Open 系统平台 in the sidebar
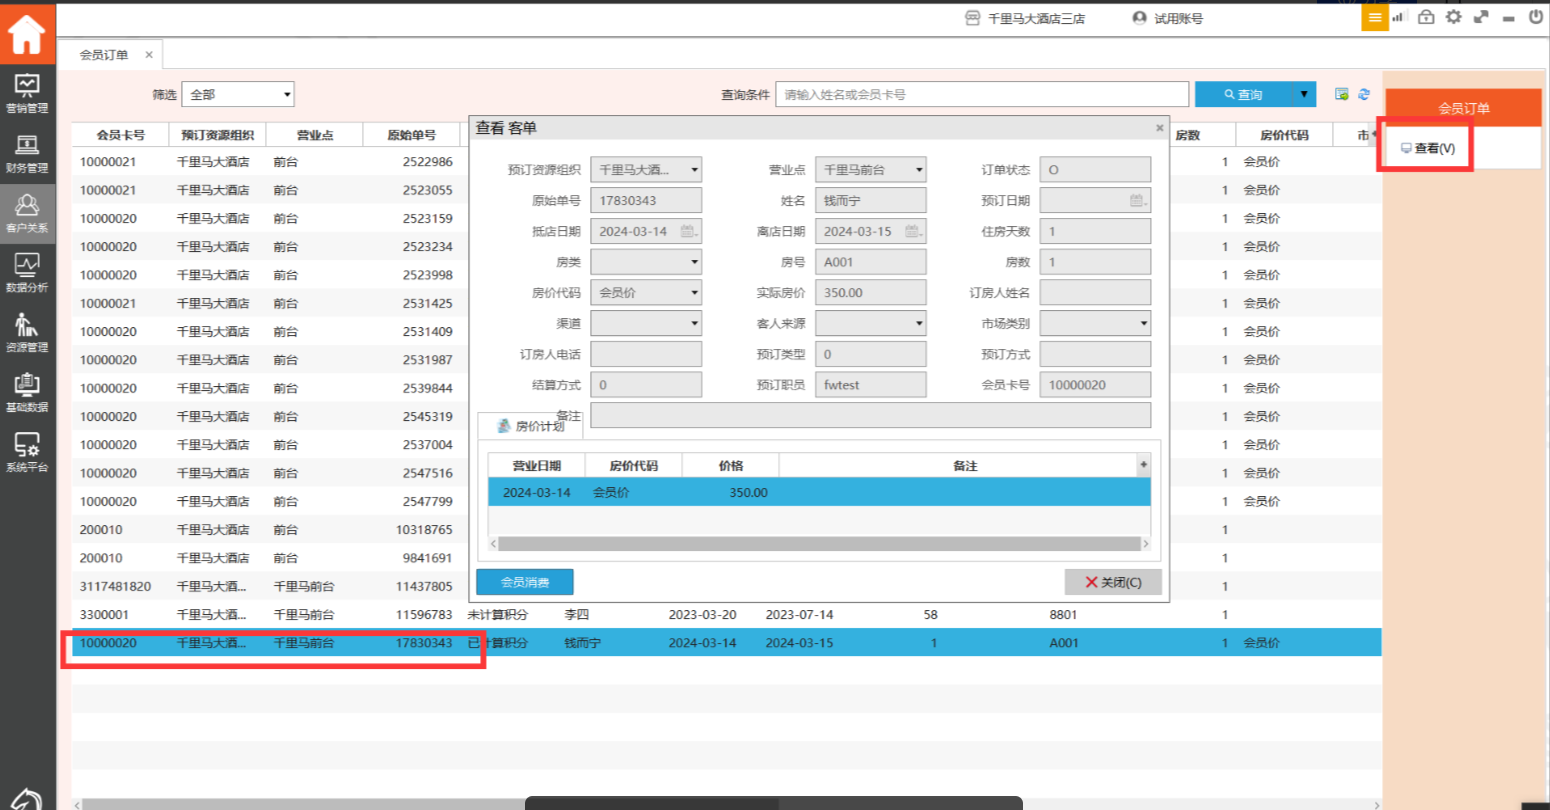Viewport: 1550px width, 810px height. [27, 452]
